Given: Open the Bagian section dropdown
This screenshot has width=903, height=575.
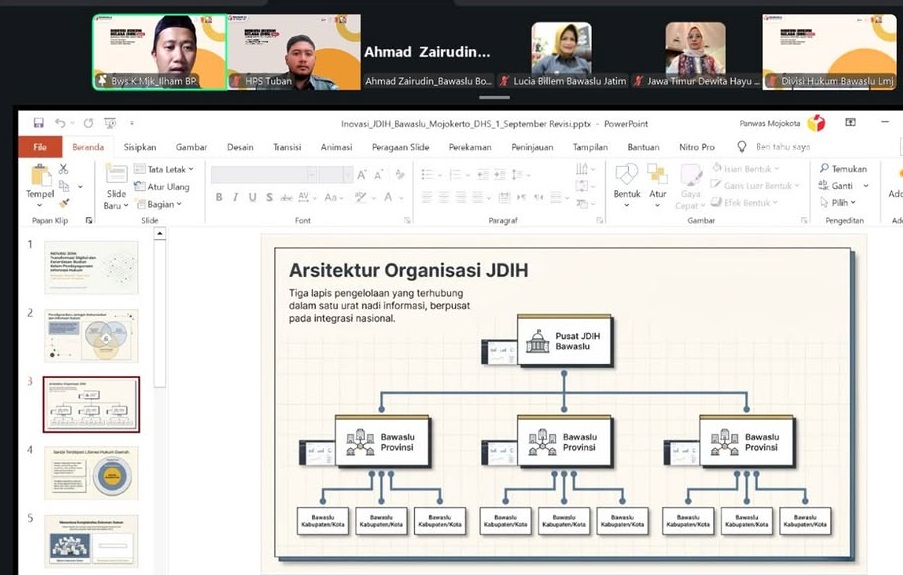Looking at the screenshot, I should click(x=159, y=204).
